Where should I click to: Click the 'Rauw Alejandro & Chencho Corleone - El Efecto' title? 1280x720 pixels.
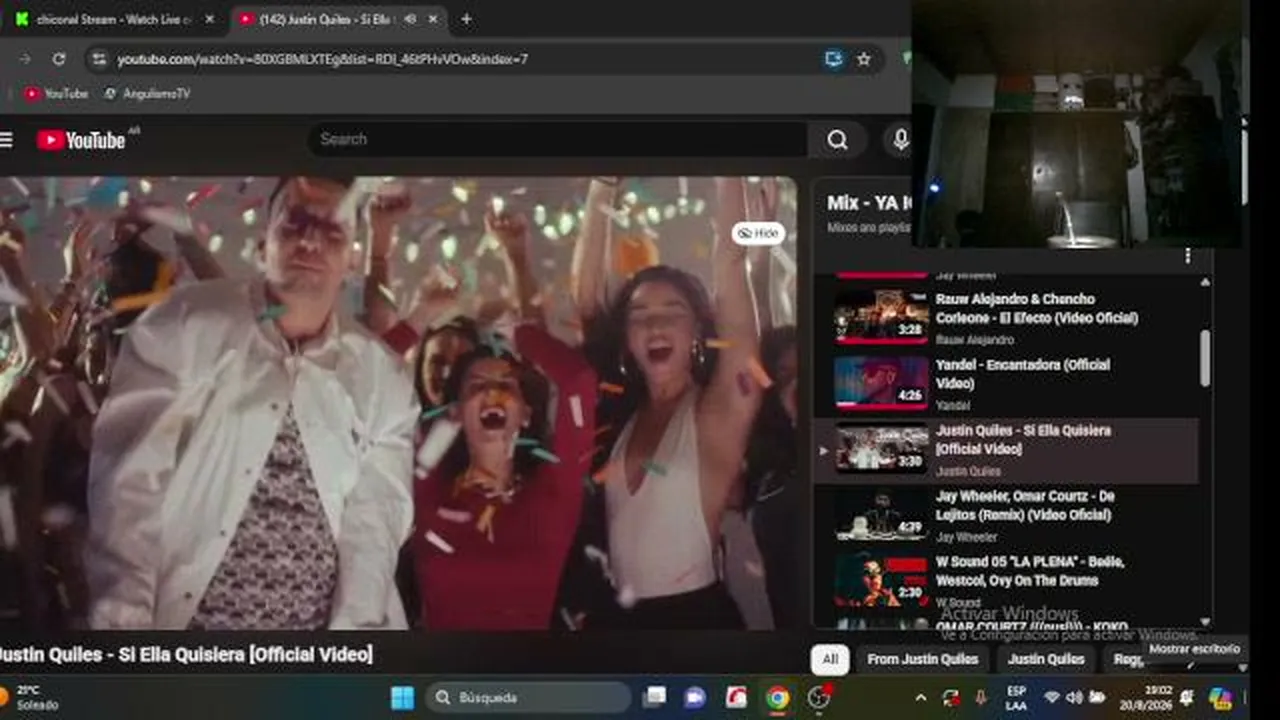[1037, 309]
